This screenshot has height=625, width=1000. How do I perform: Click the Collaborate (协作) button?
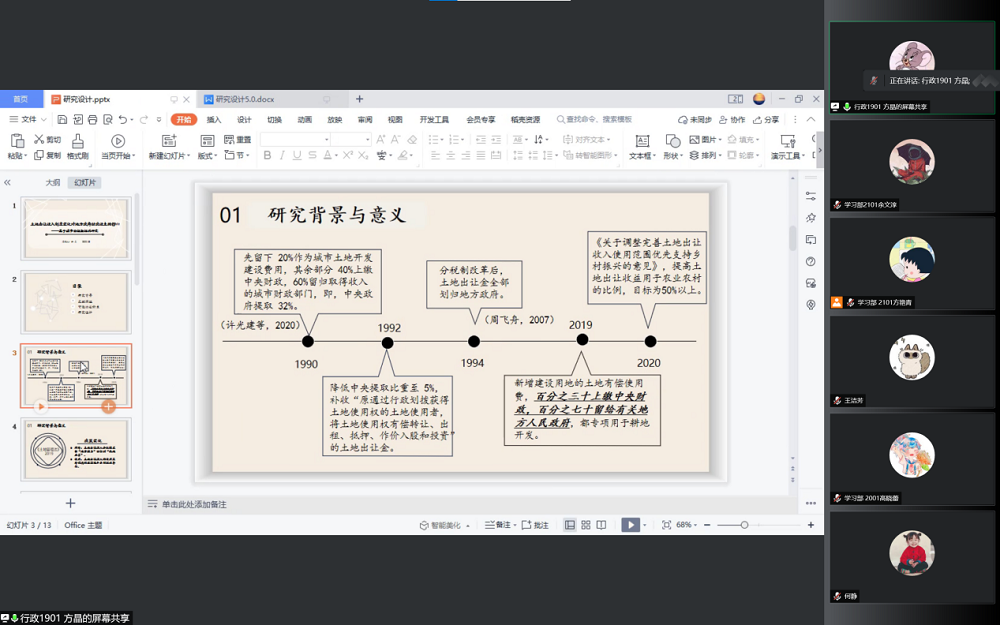(732, 120)
